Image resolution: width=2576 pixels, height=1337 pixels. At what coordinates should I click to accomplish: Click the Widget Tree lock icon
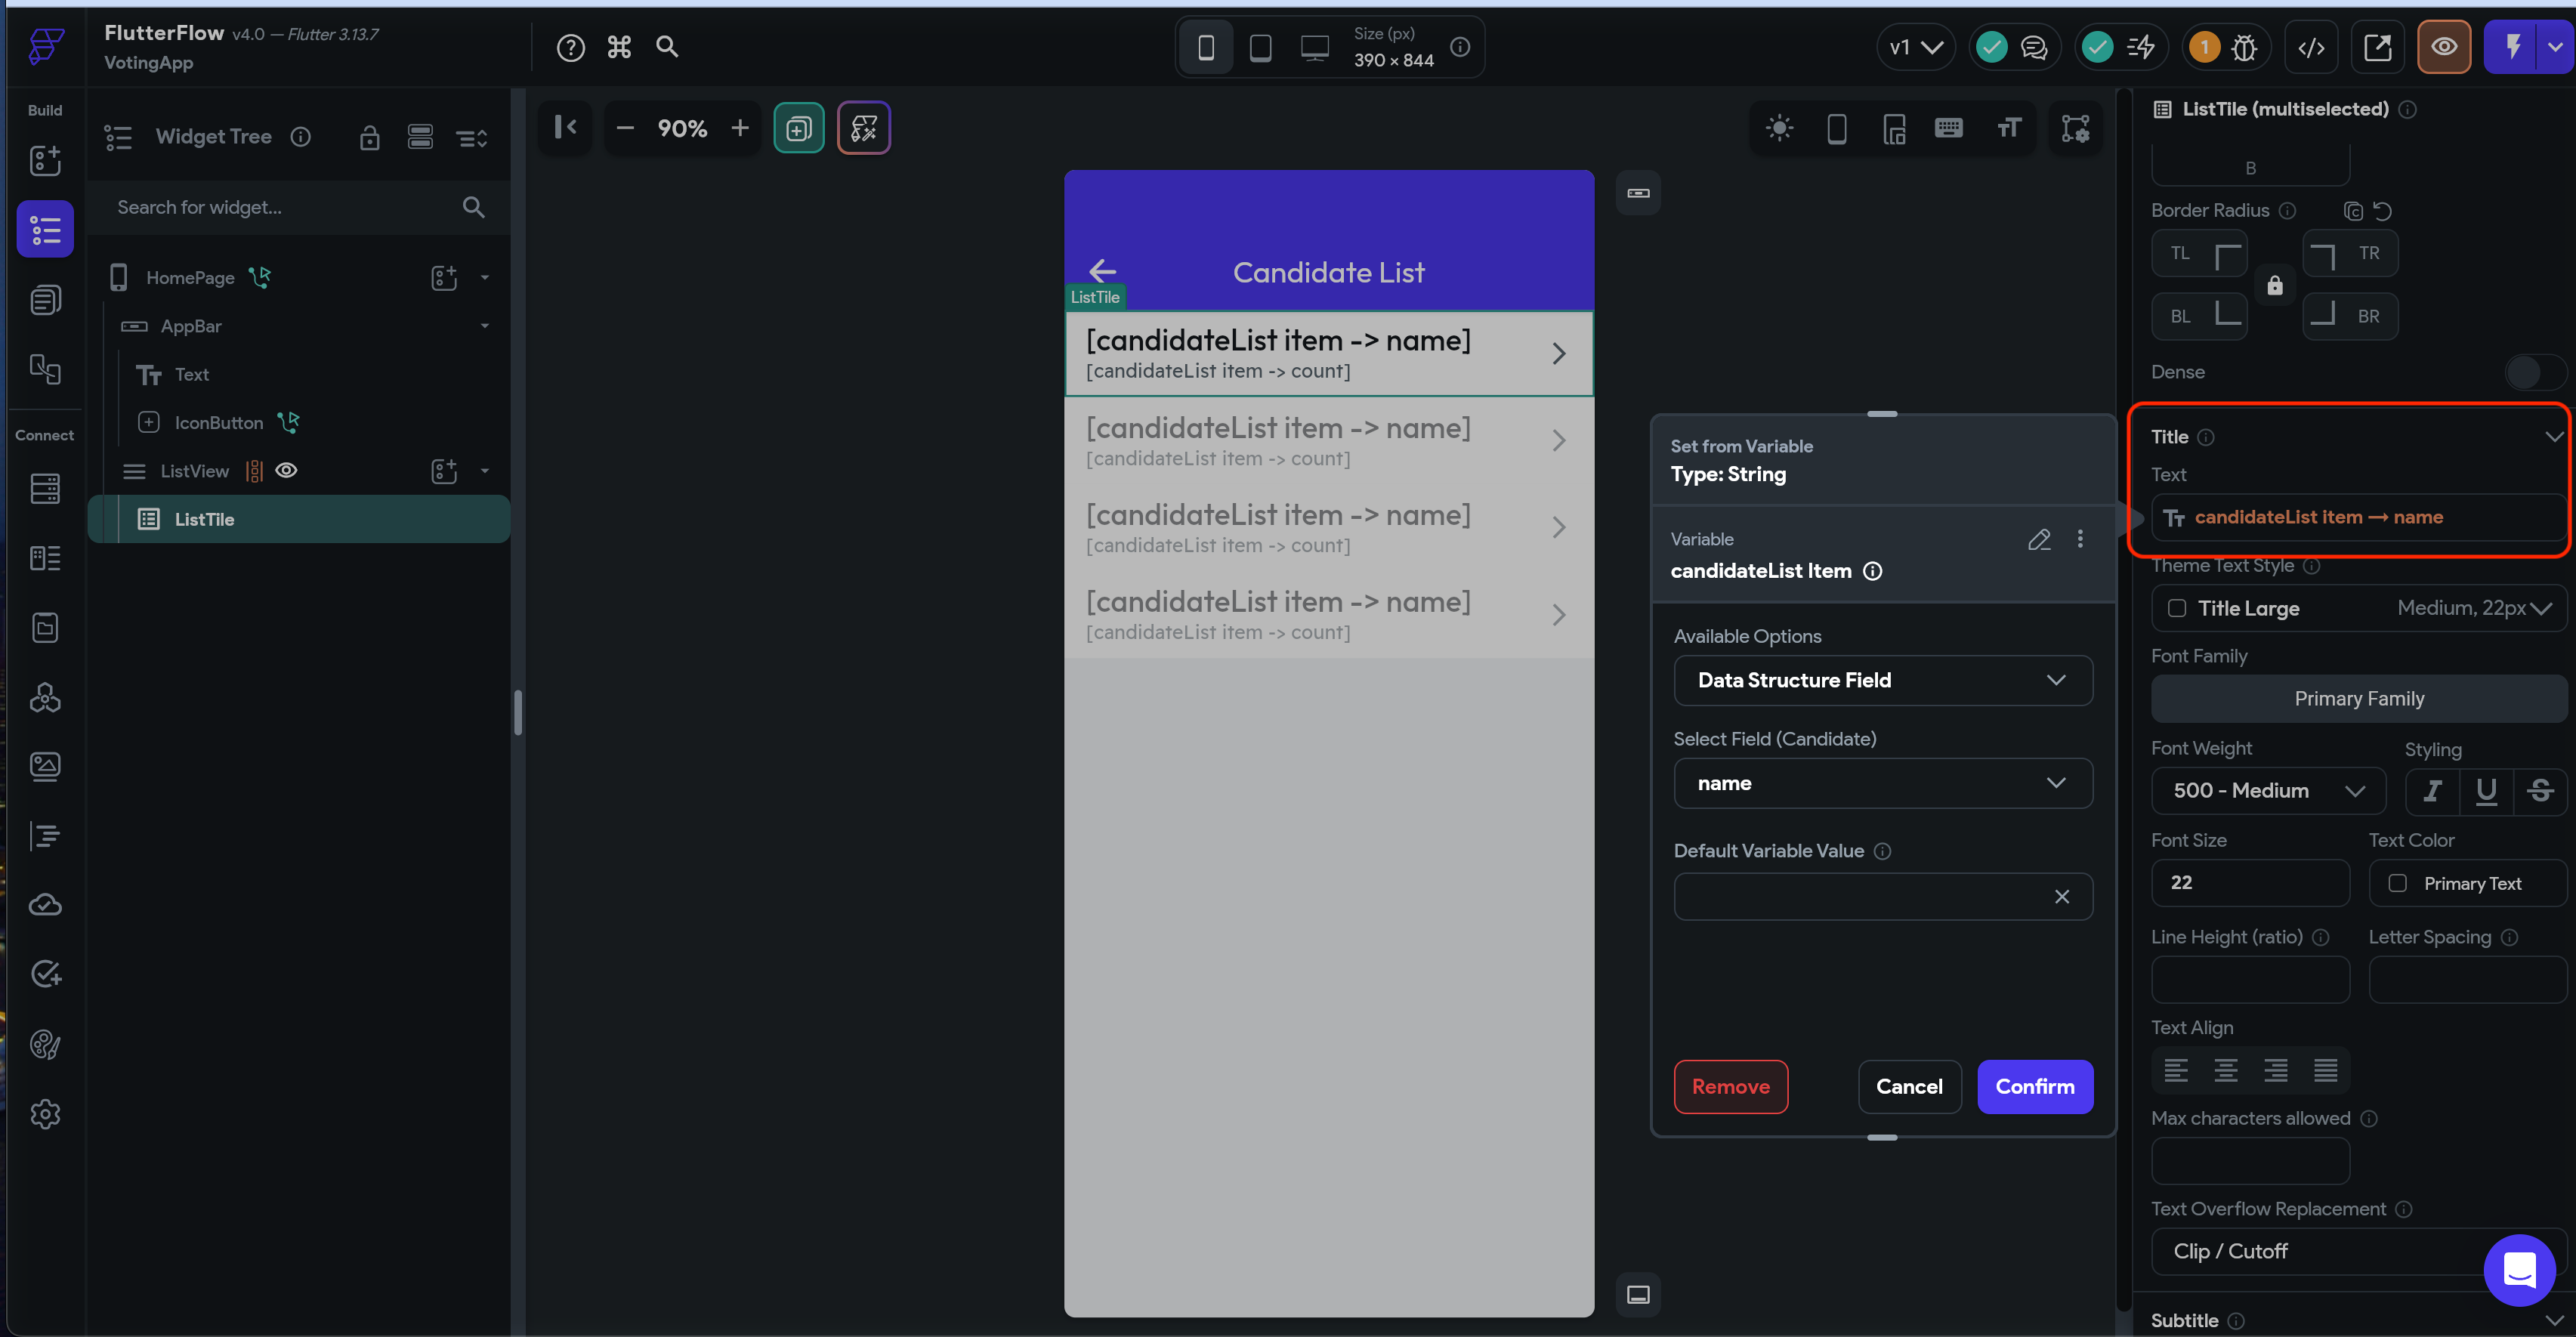[369, 137]
